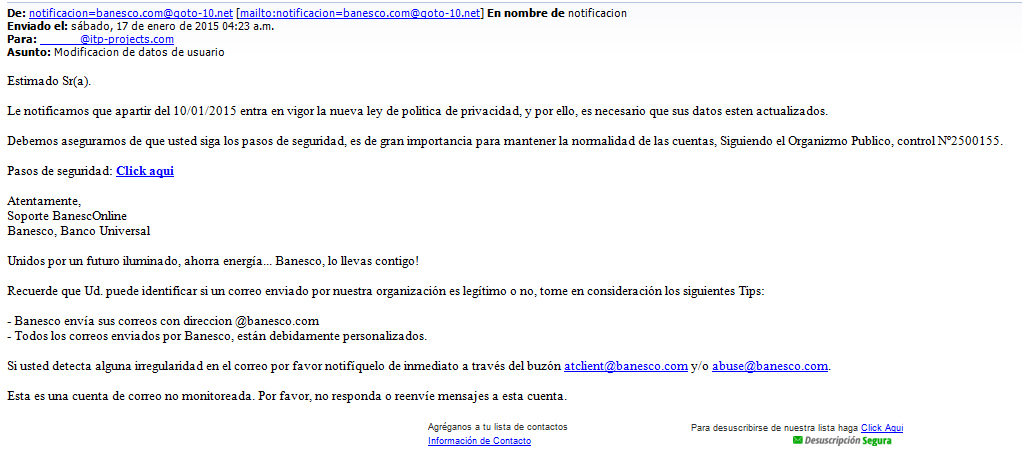
Task: Click the 'Desuscripción Segura' label
Action: (847, 441)
